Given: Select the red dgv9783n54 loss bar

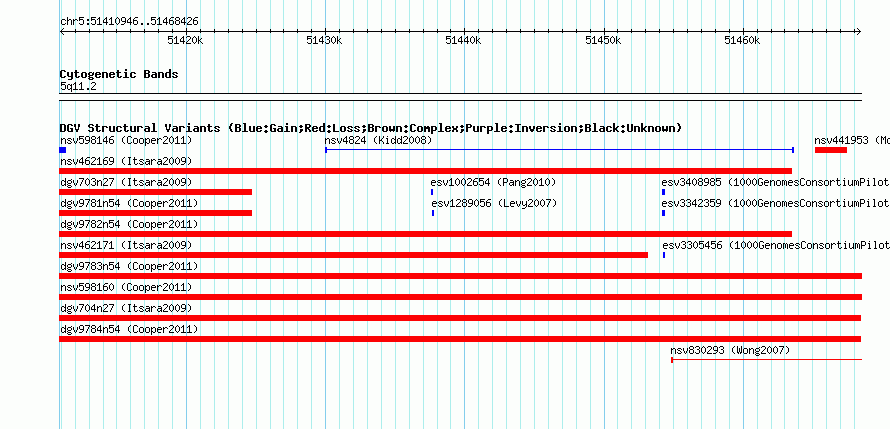Looking at the screenshot, I should coord(461,276).
